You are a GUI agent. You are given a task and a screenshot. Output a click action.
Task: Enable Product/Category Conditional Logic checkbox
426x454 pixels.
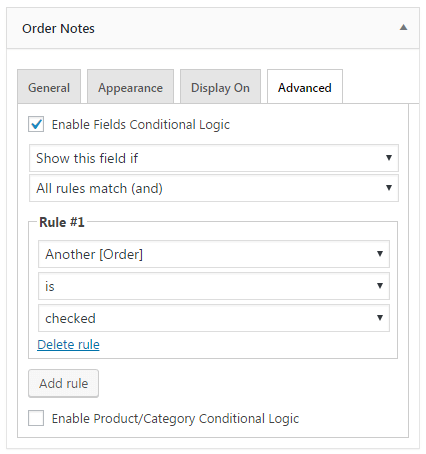pyautogui.click(x=36, y=418)
